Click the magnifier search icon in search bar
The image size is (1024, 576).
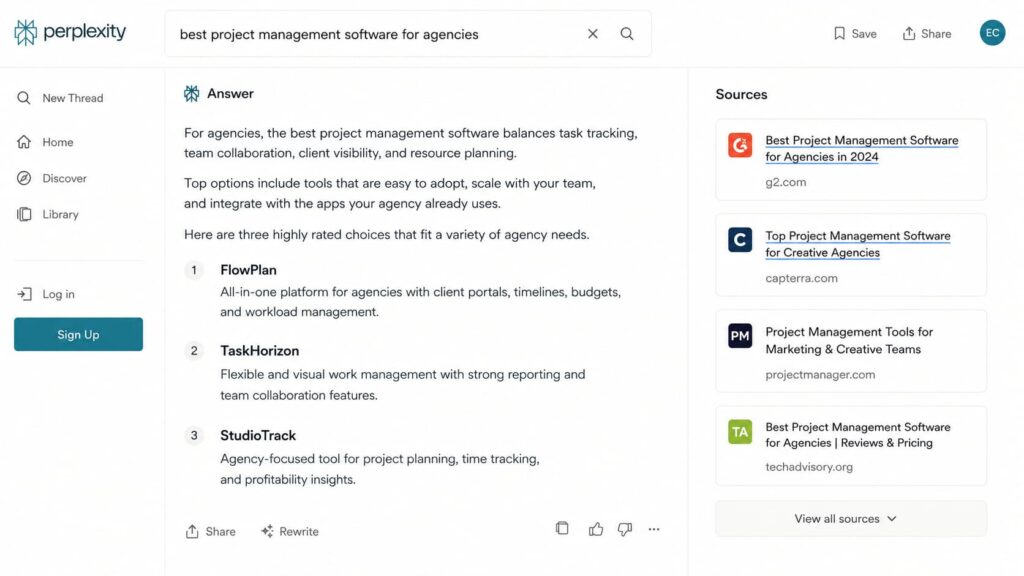click(x=627, y=34)
